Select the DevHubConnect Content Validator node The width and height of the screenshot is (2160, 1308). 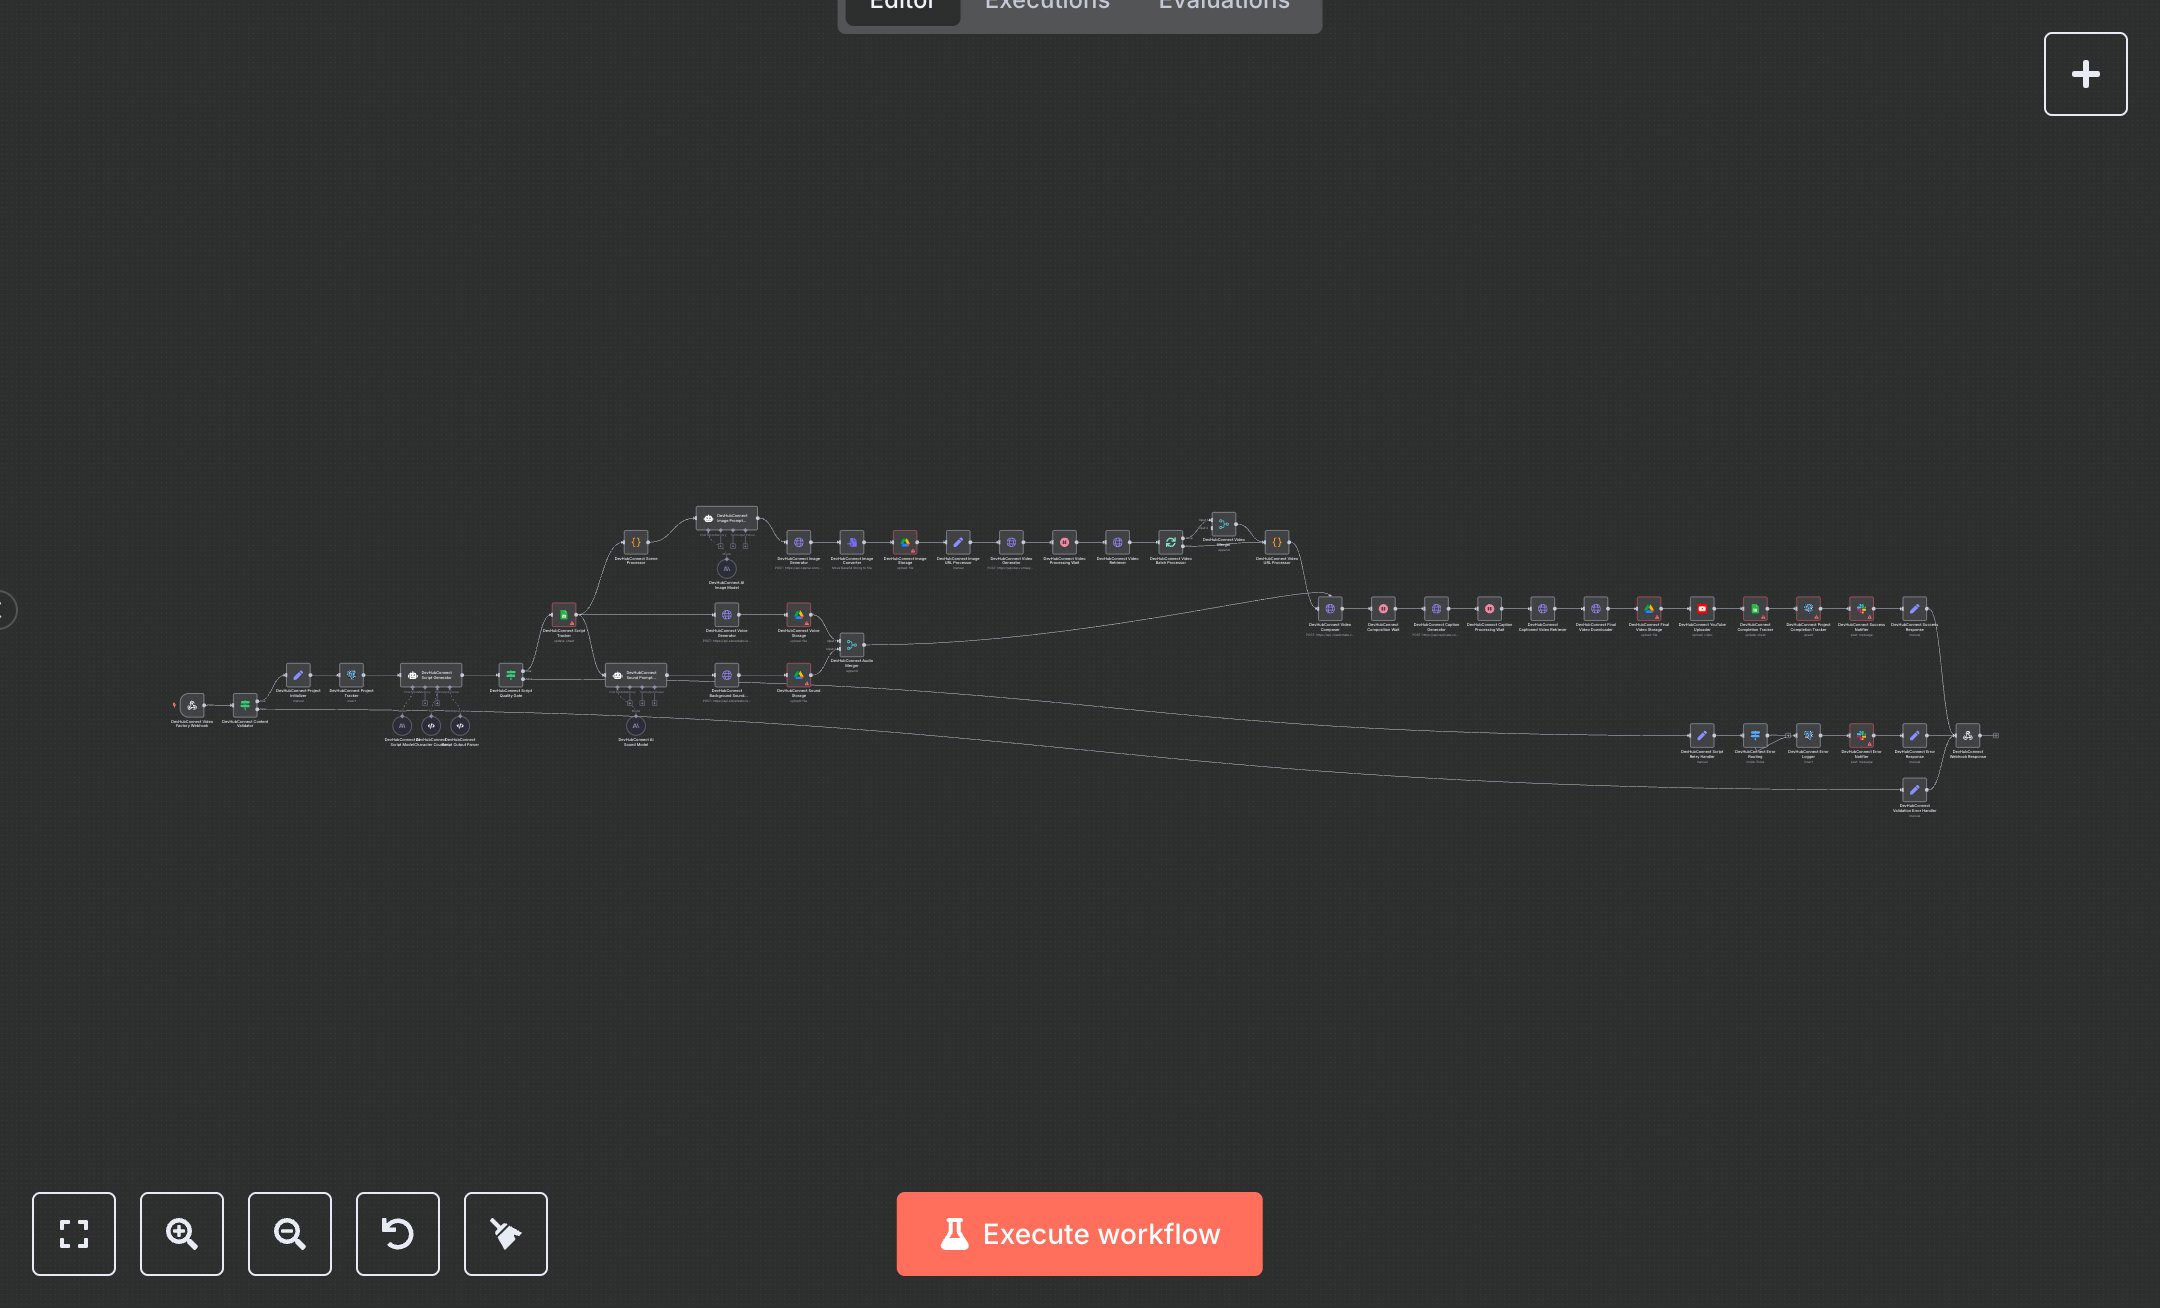(245, 705)
